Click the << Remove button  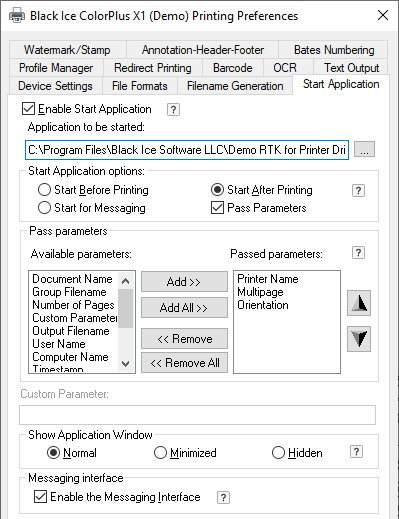pos(184,339)
